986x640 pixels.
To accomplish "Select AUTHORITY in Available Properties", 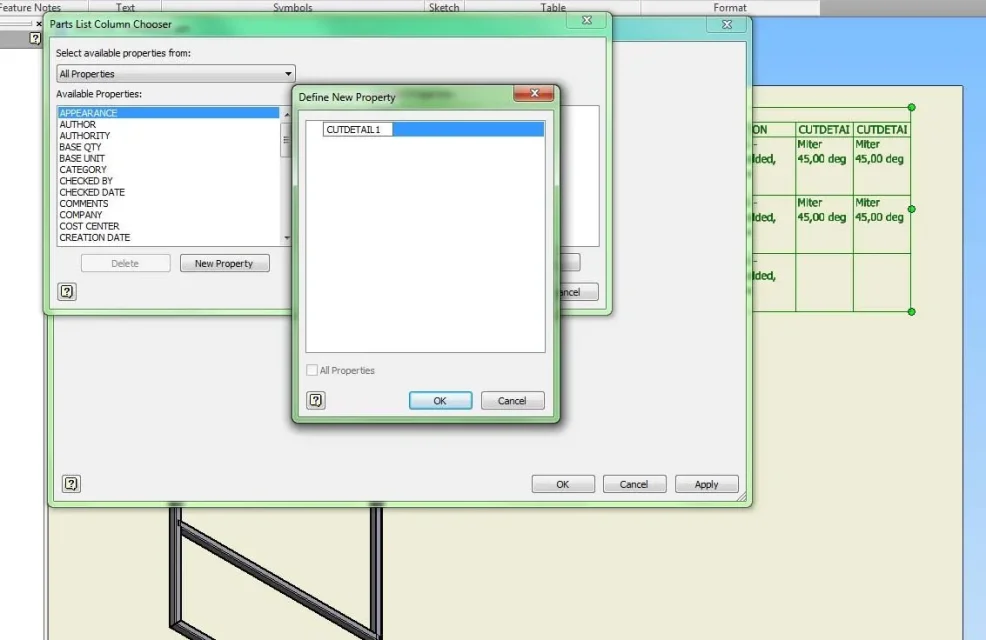I will click(169, 136).
